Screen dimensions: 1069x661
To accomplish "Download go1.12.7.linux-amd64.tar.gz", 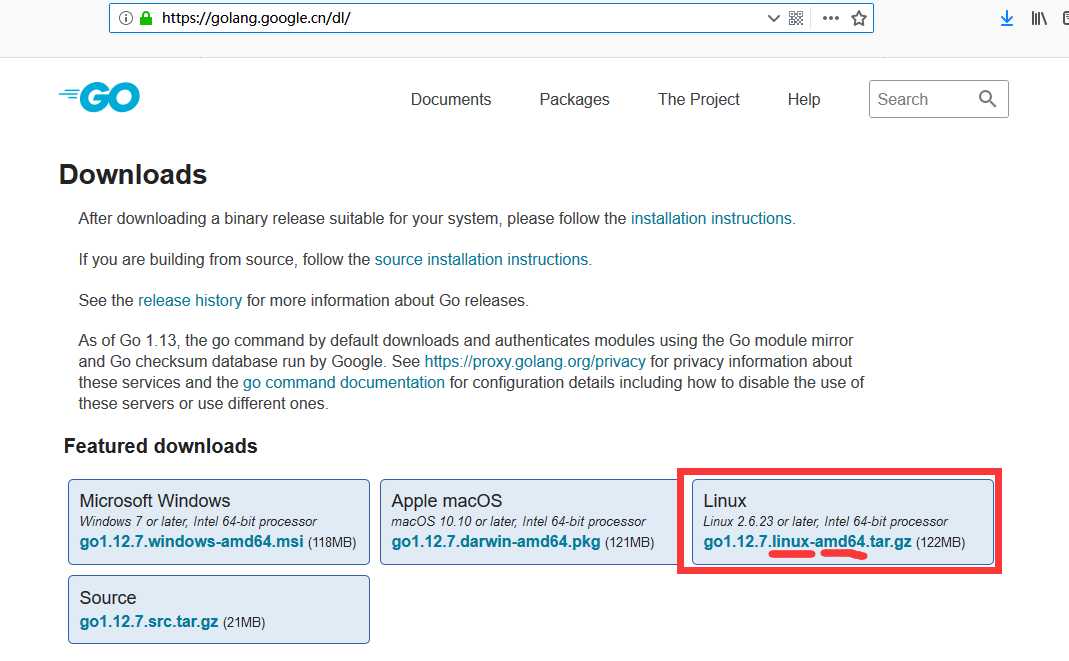I will point(807,542).
